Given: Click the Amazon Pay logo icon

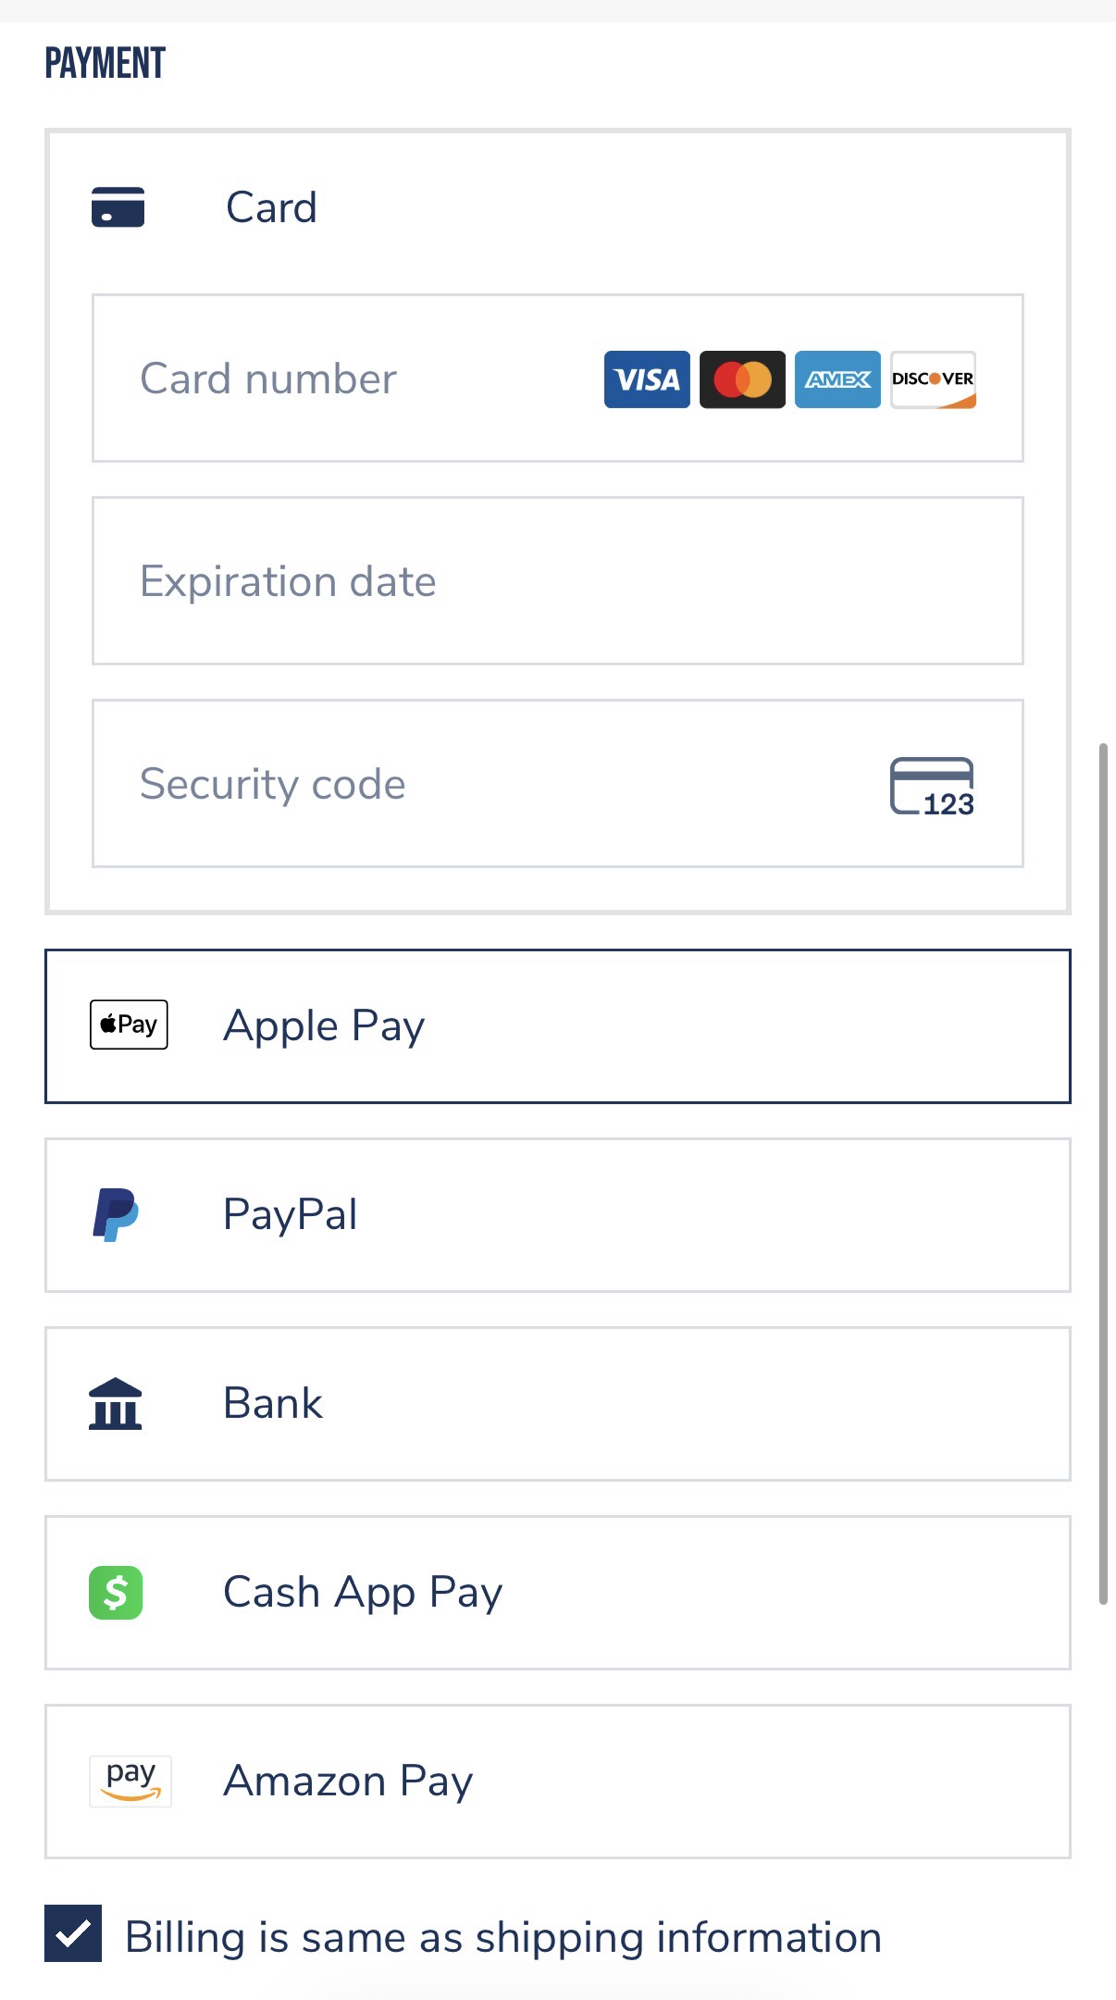Looking at the screenshot, I should [x=130, y=1781].
